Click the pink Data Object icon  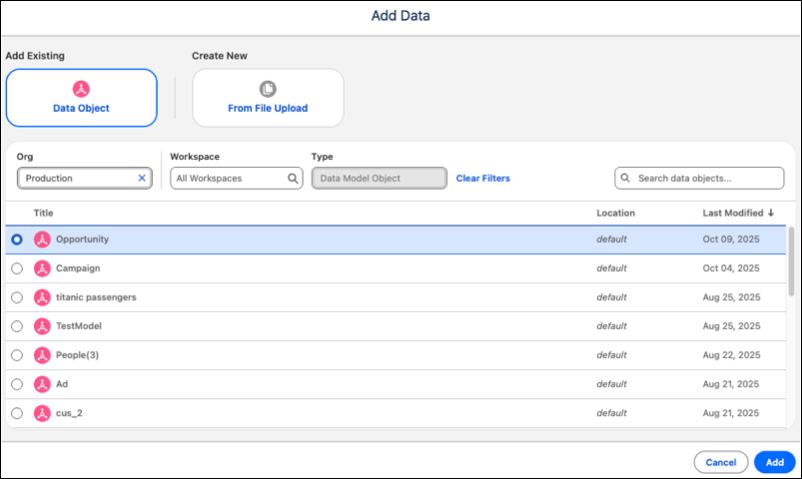click(81, 89)
